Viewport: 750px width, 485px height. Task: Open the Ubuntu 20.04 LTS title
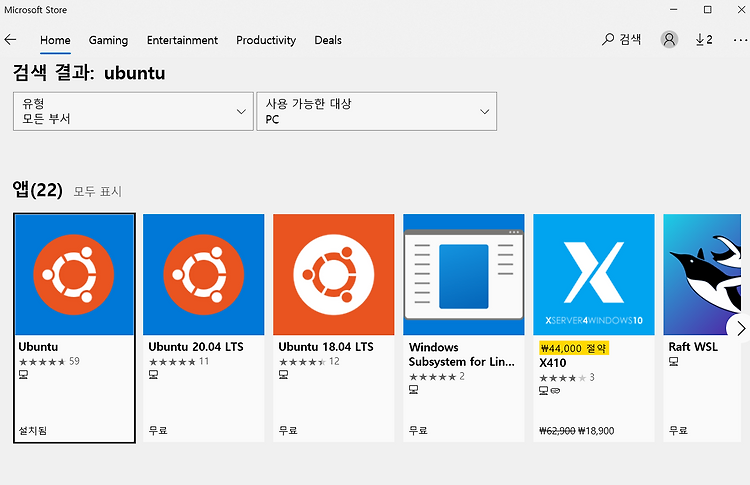click(196, 347)
